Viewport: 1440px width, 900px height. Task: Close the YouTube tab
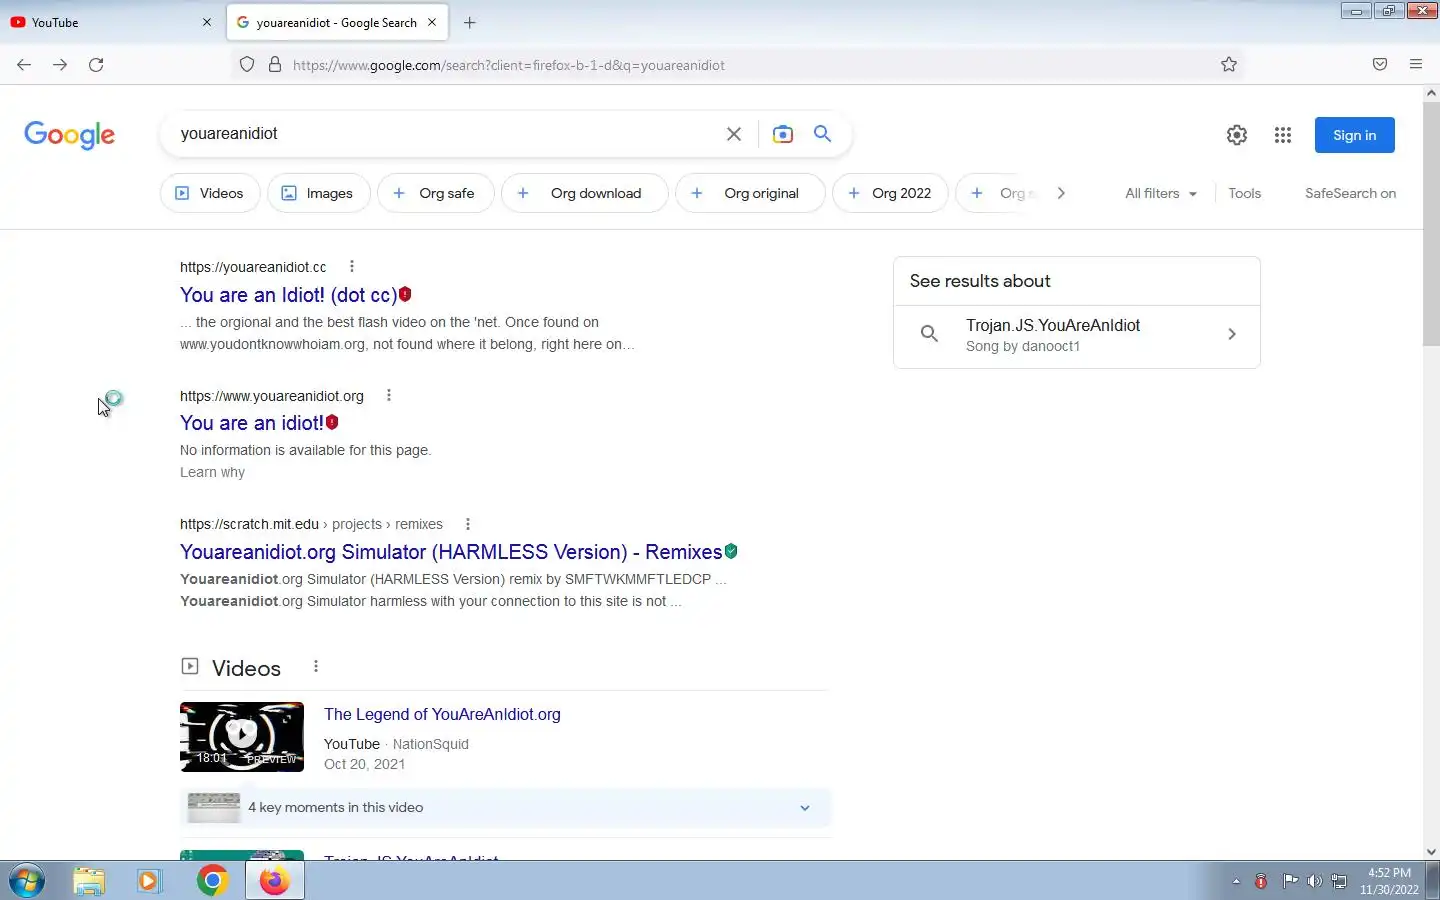[x=207, y=22]
